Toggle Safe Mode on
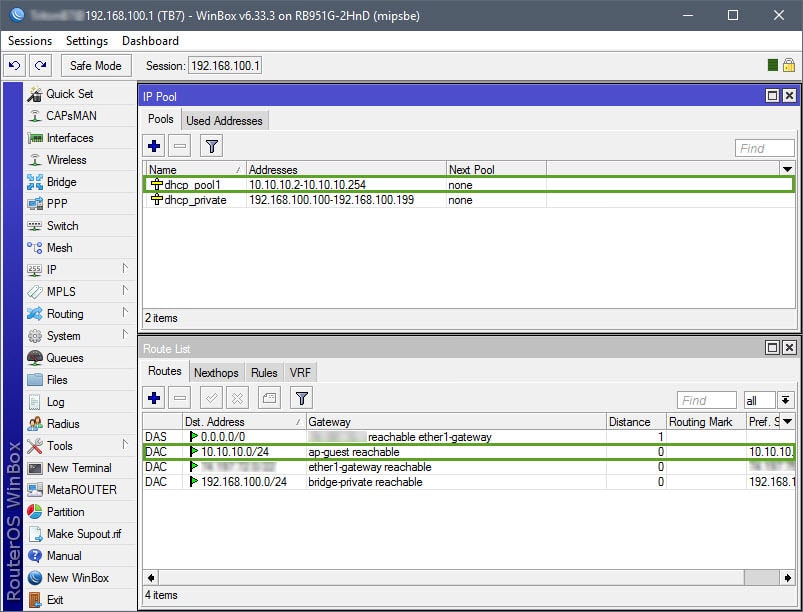This screenshot has height=612, width=803. pyautogui.click(x=96, y=66)
